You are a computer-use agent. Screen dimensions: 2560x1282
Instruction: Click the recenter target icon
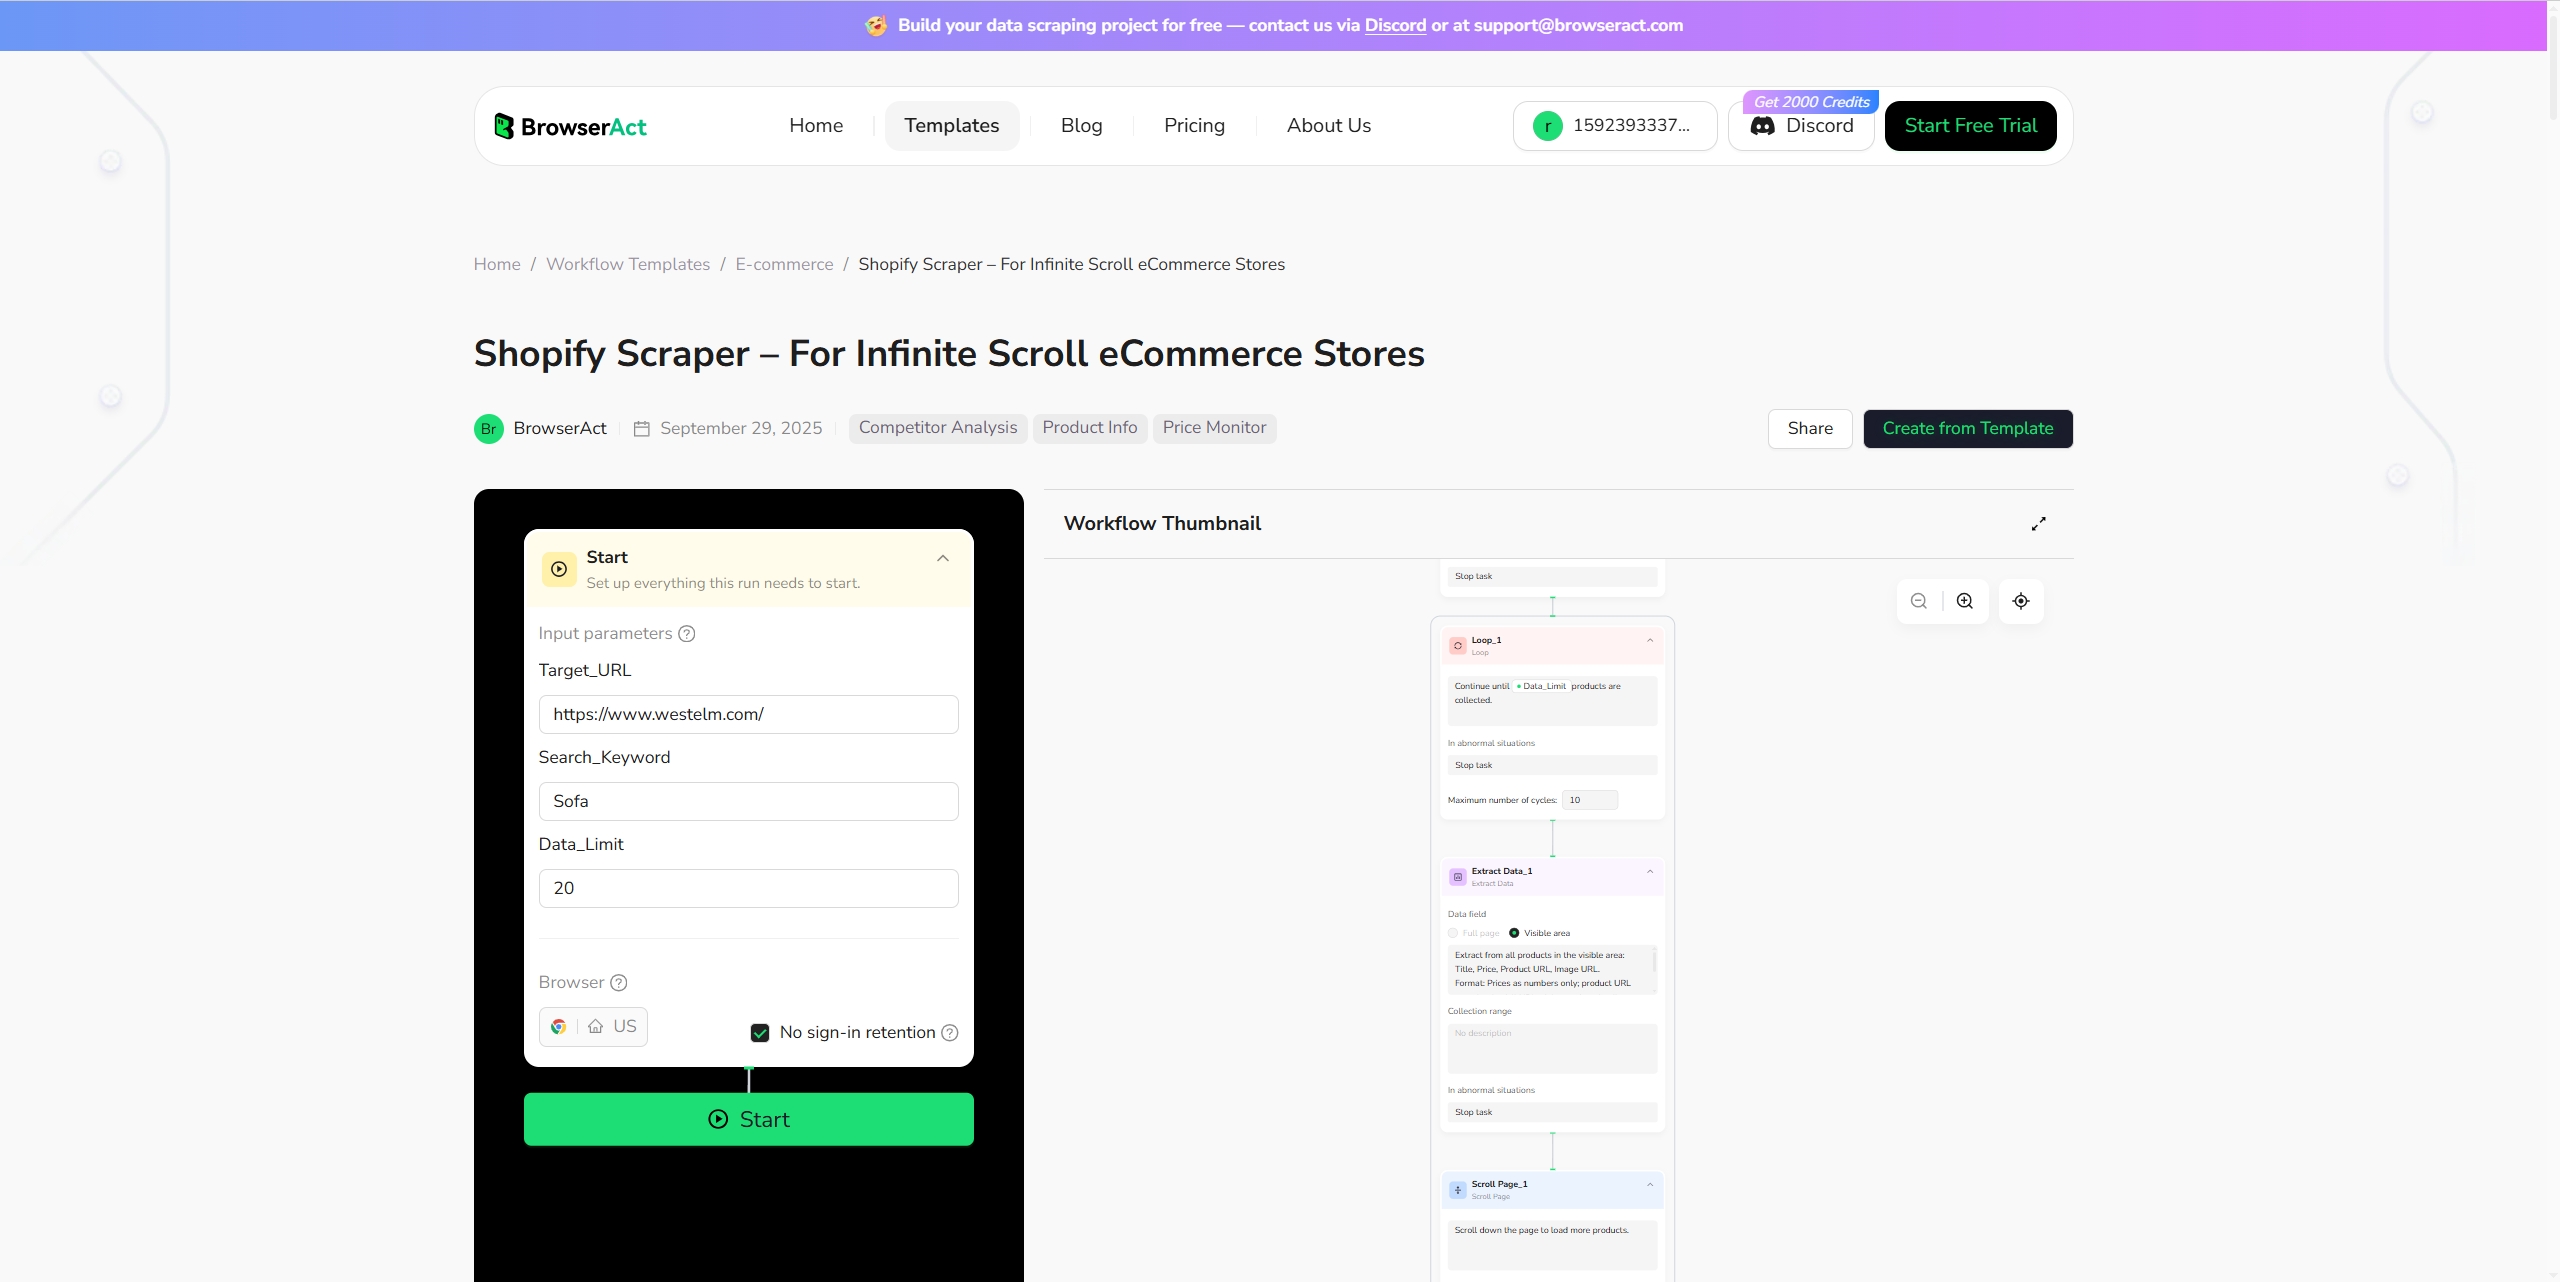click(x=2021, y=601)
